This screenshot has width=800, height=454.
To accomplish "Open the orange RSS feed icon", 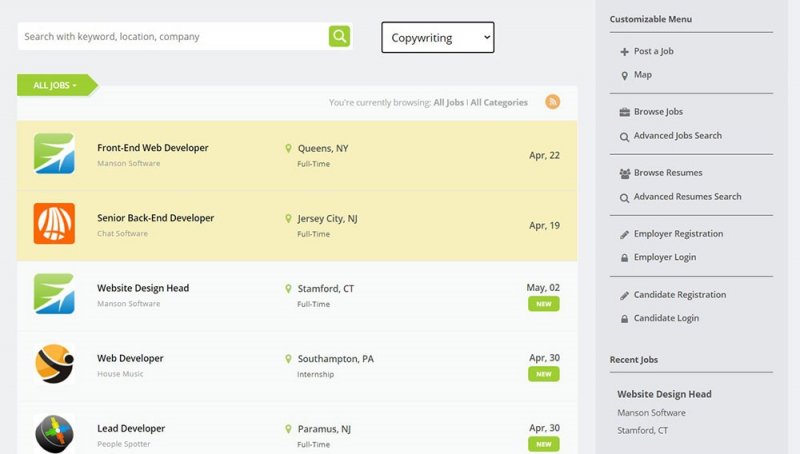I will pos(552,102).
